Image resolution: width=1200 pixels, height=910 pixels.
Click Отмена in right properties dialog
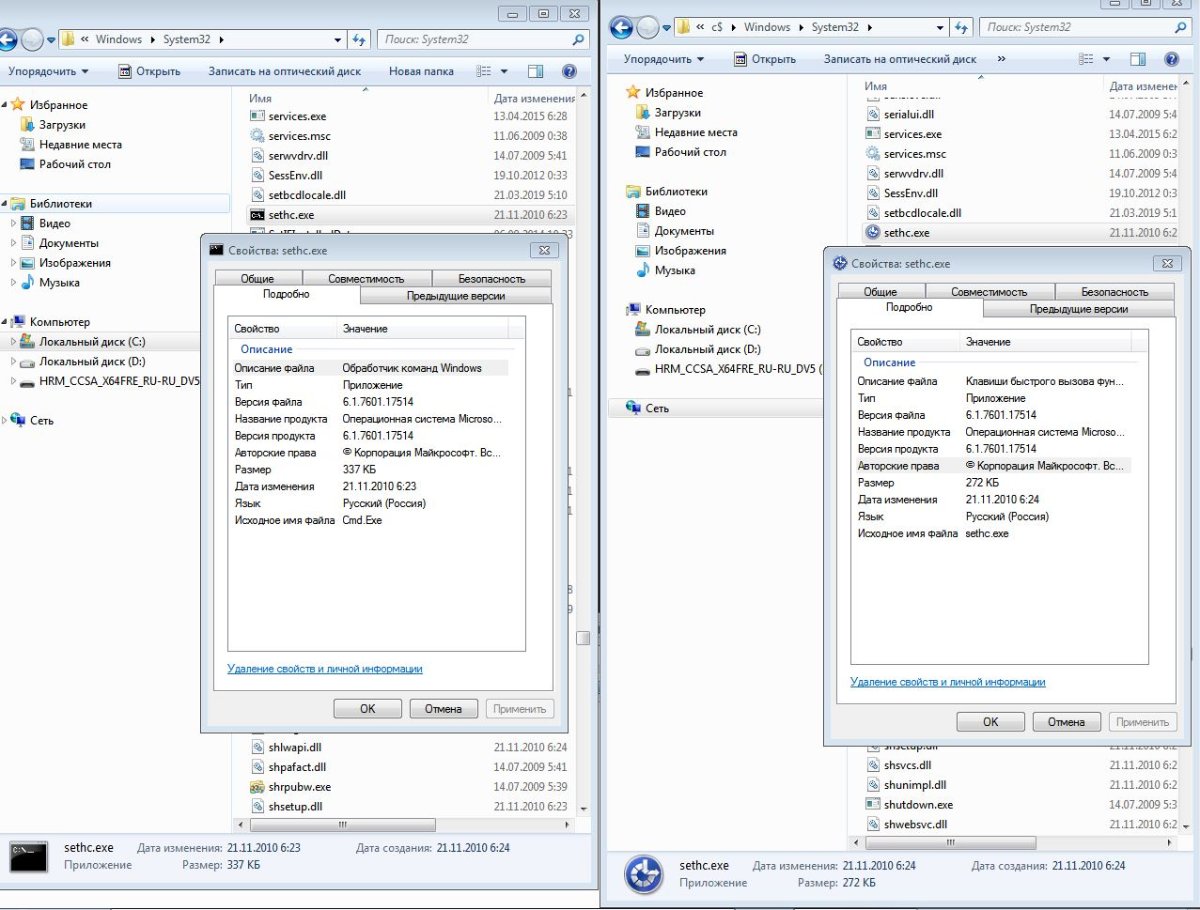[1066, 722]
